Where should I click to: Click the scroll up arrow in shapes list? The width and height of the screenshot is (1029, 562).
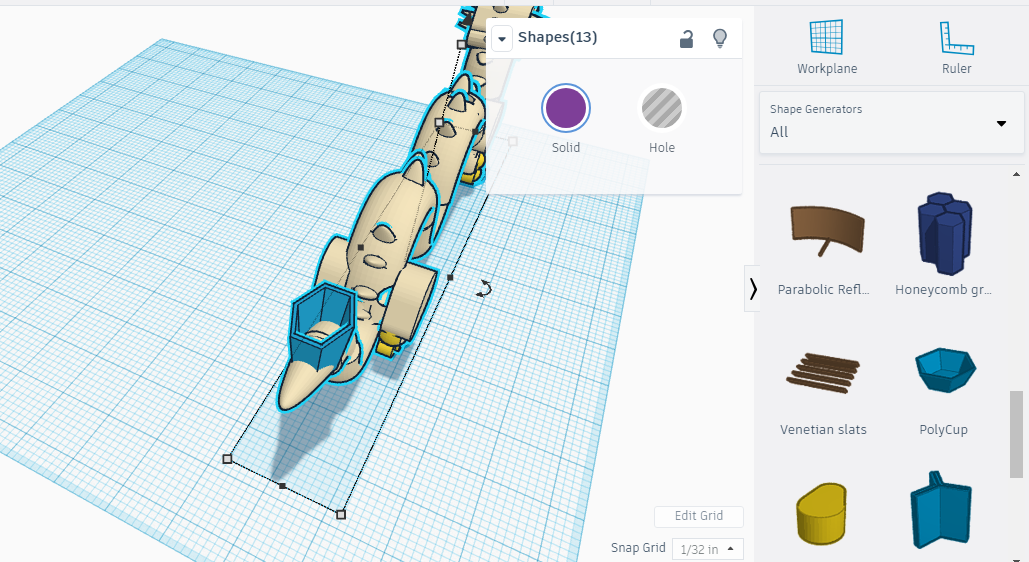tap(1016, 175)
